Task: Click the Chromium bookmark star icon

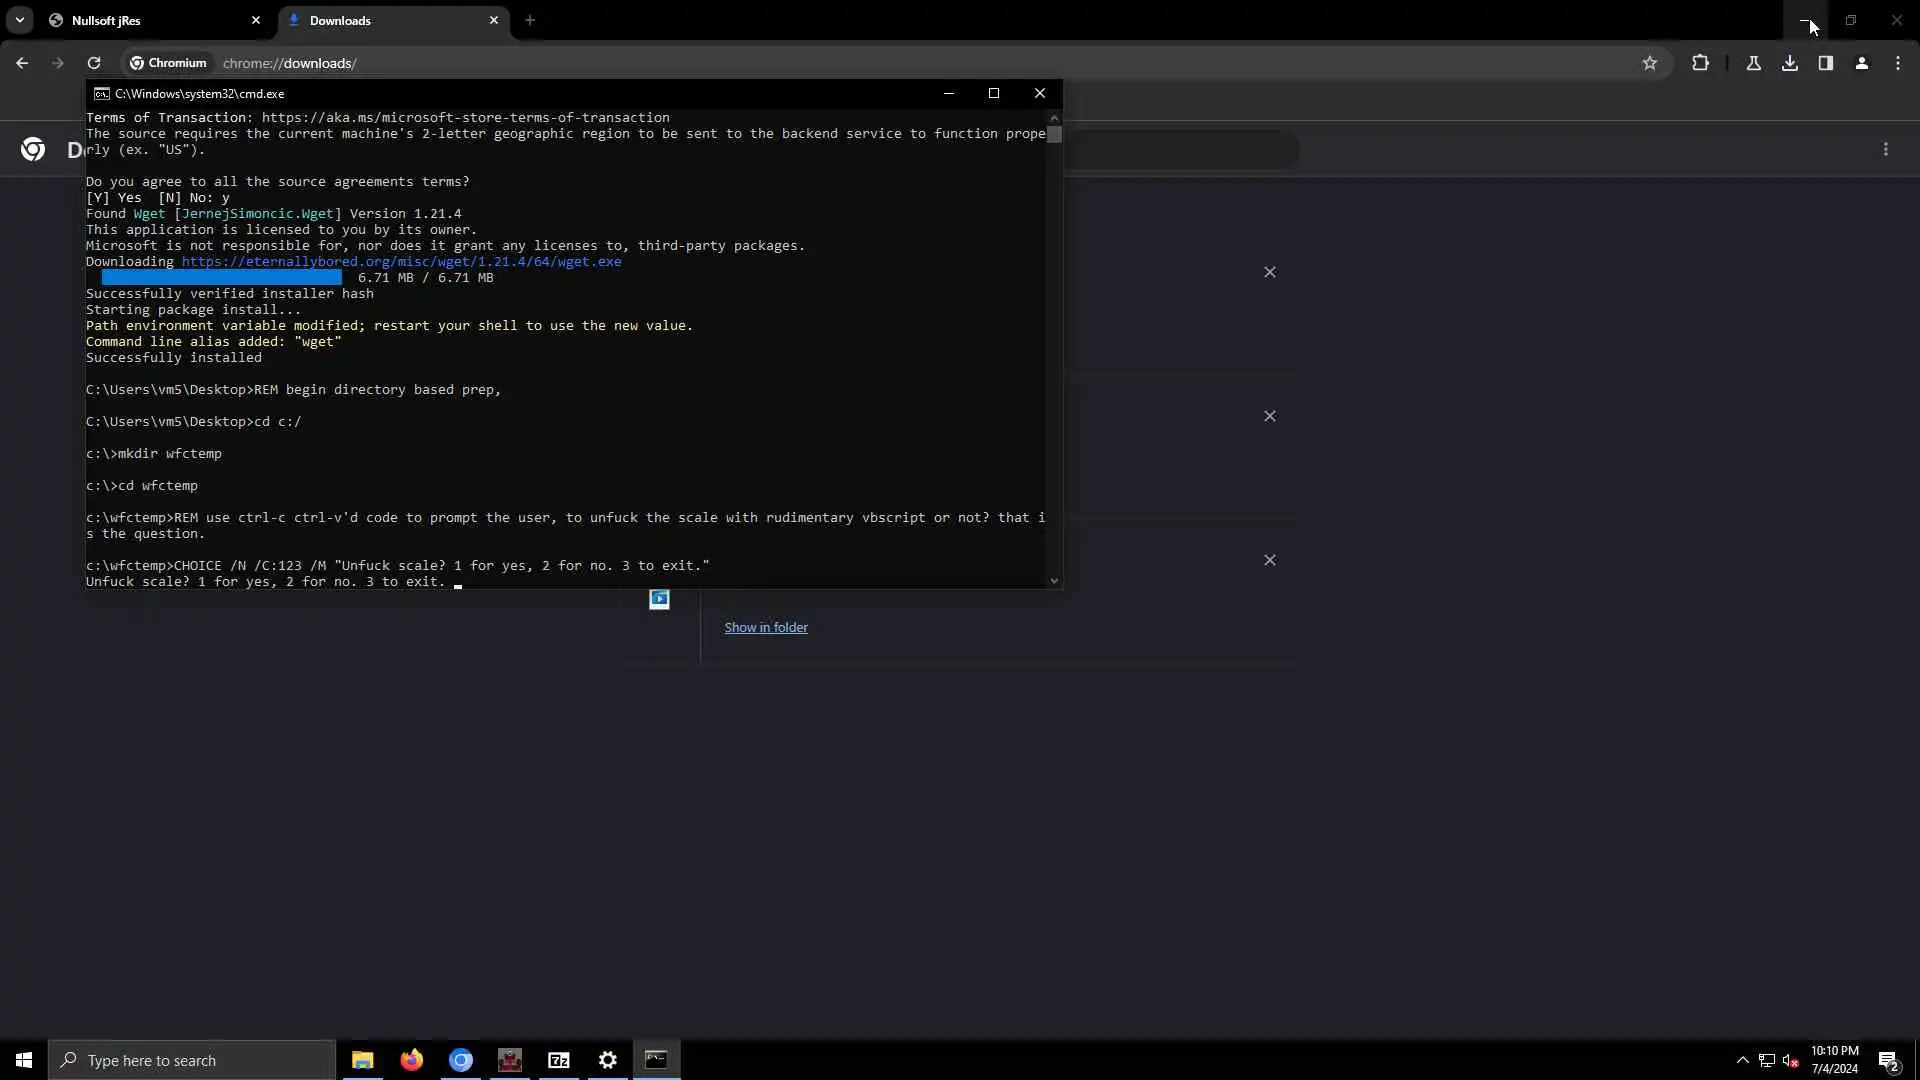Action: 1649,63
